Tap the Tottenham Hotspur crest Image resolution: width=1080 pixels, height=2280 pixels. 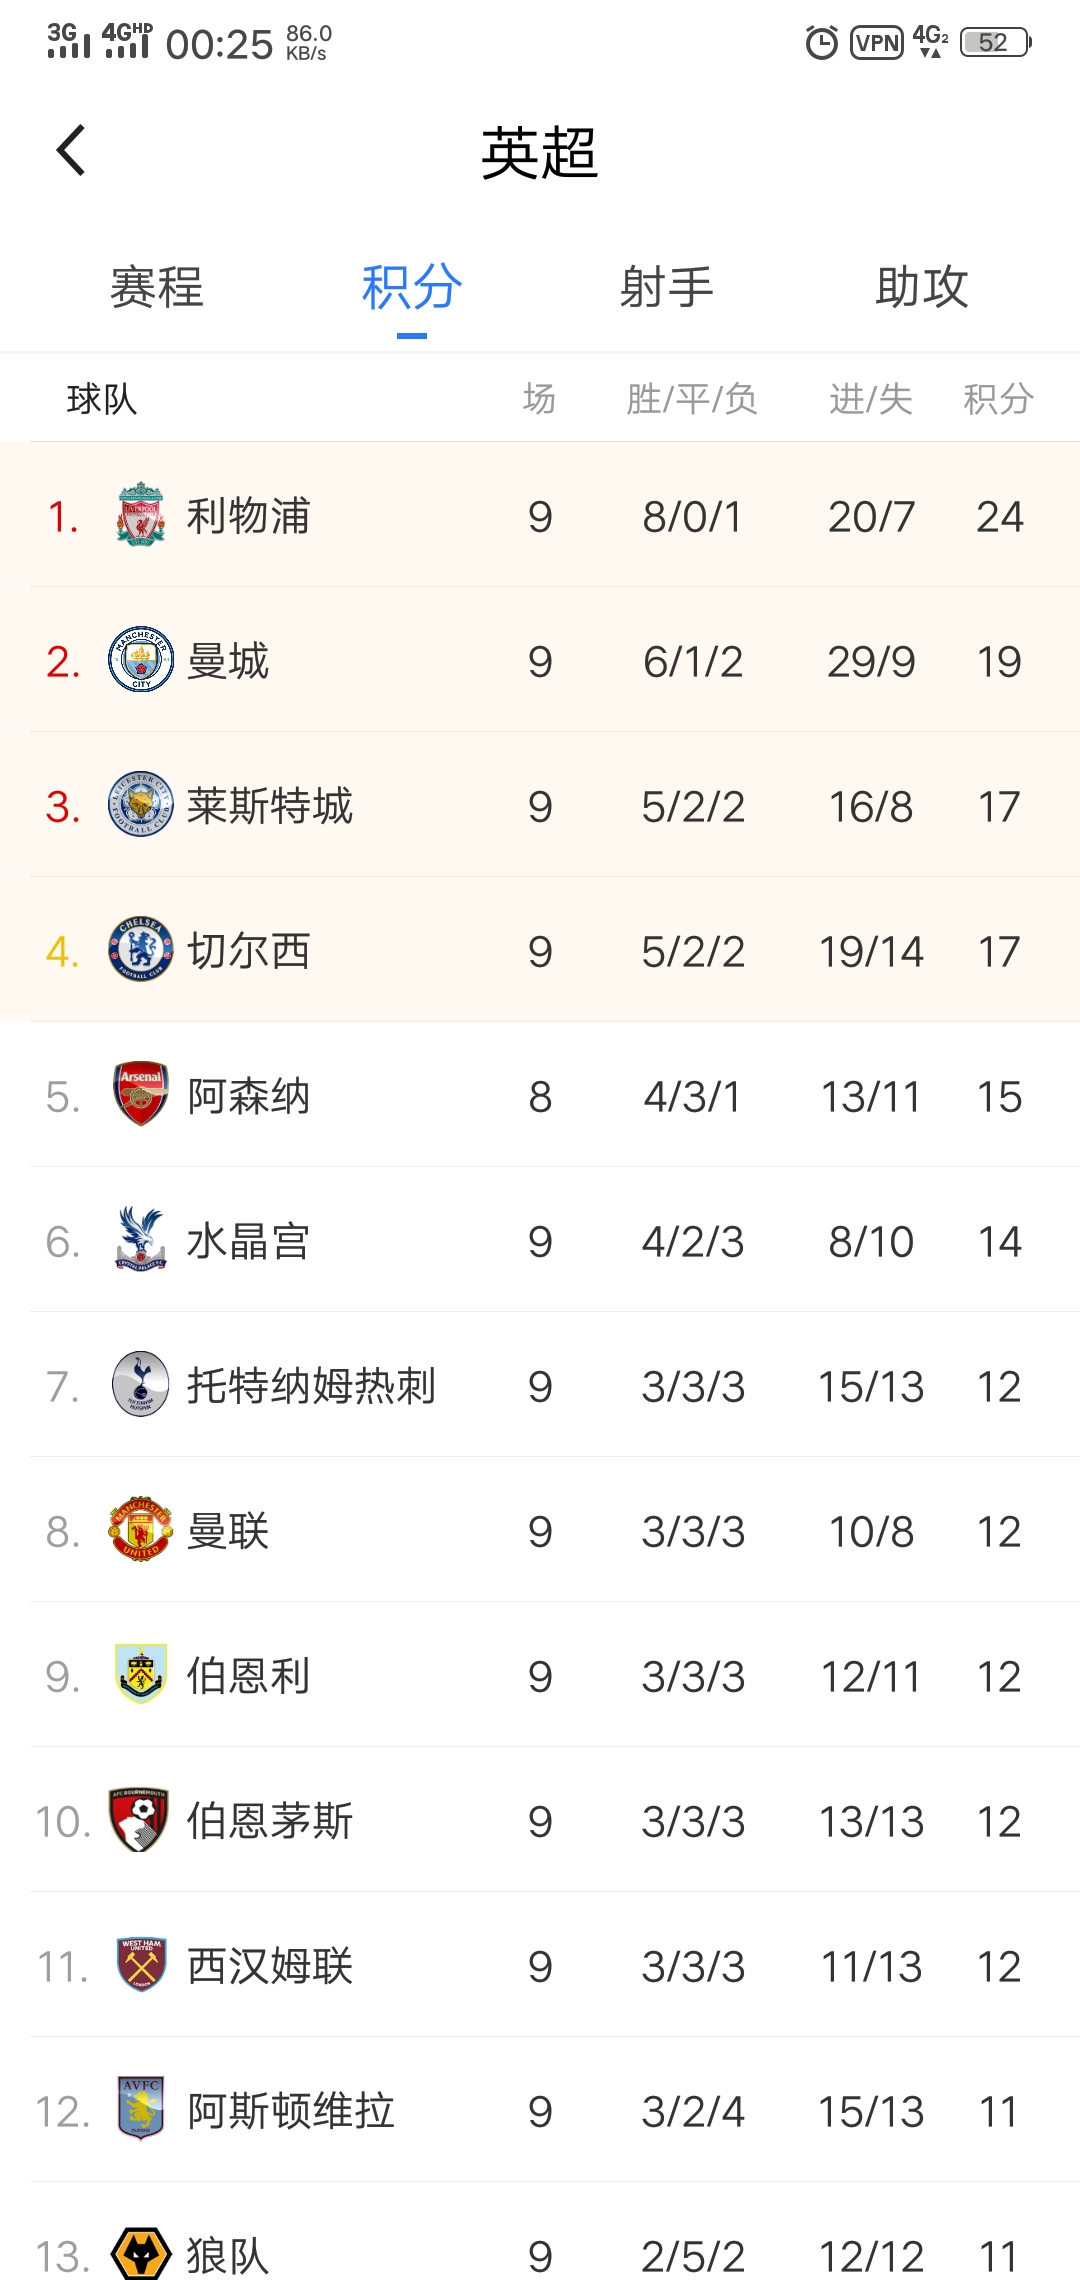[x=141, y=1385]
